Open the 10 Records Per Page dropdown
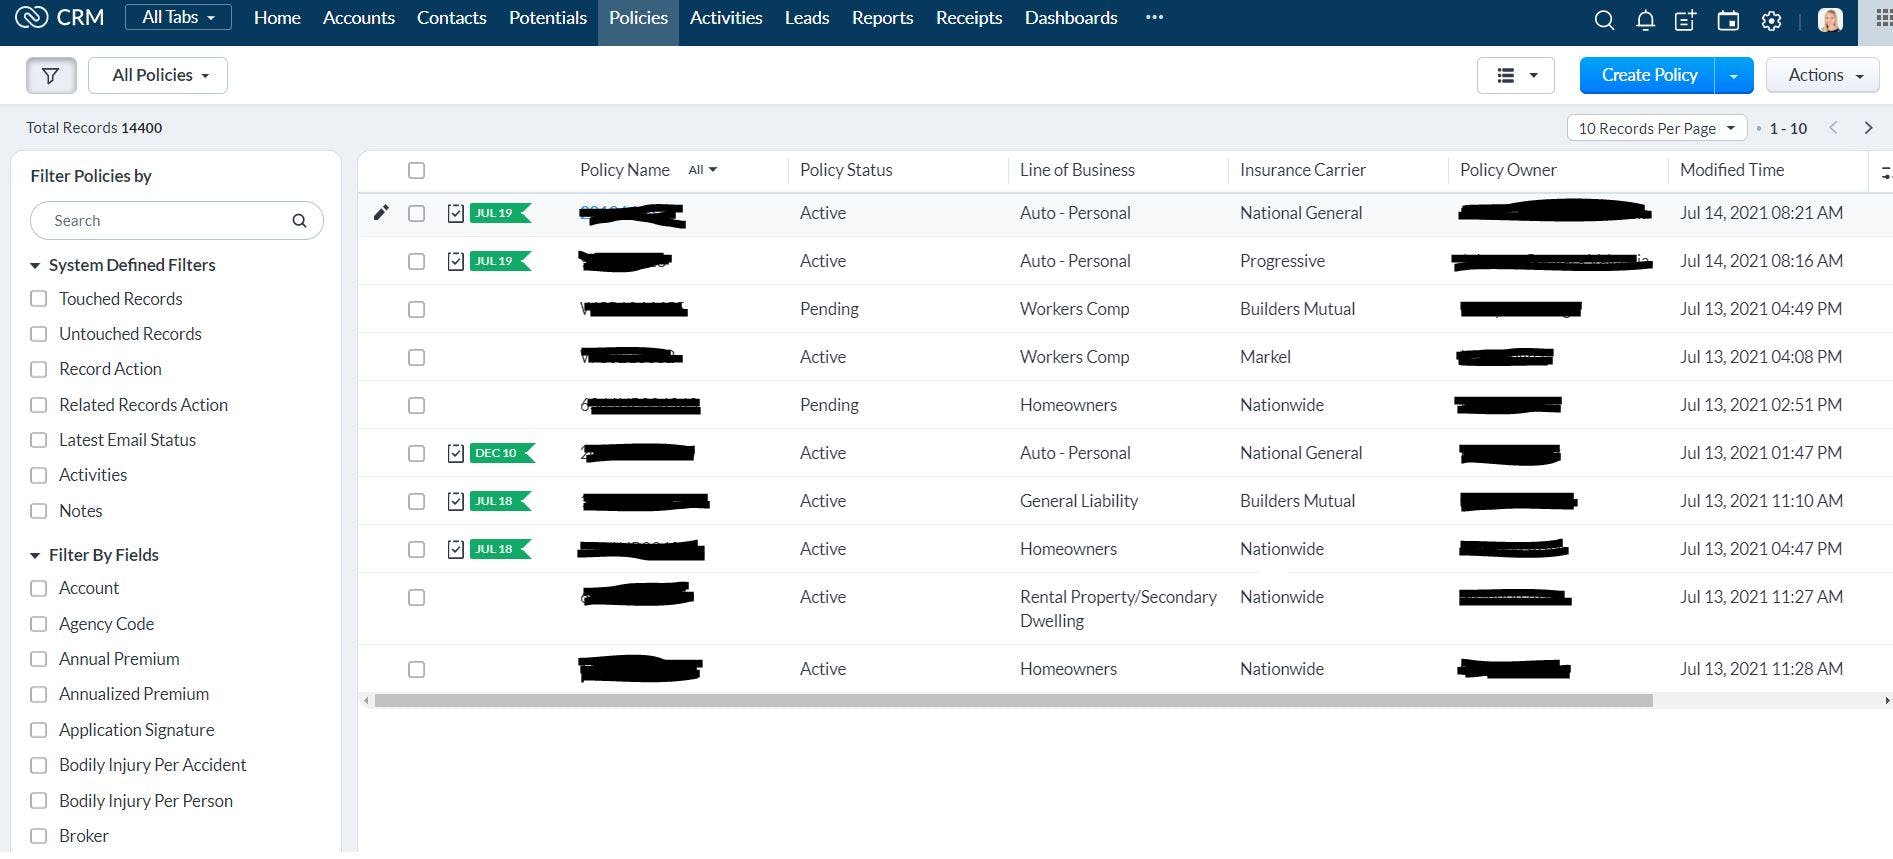1893x859 pixels. [x=1657, y=128]
